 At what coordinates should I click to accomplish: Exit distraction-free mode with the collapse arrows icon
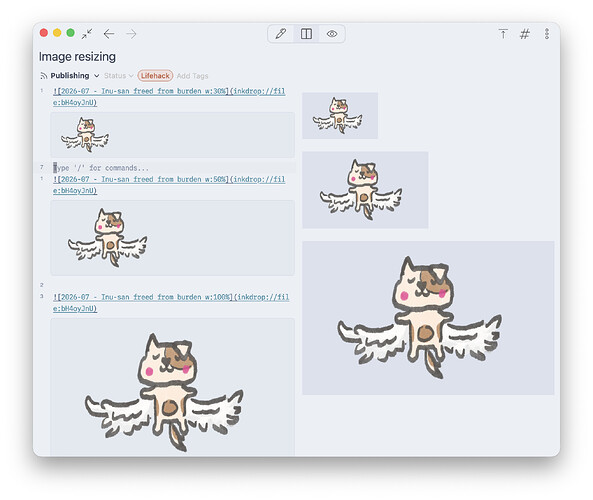click(x=87, y=34)
